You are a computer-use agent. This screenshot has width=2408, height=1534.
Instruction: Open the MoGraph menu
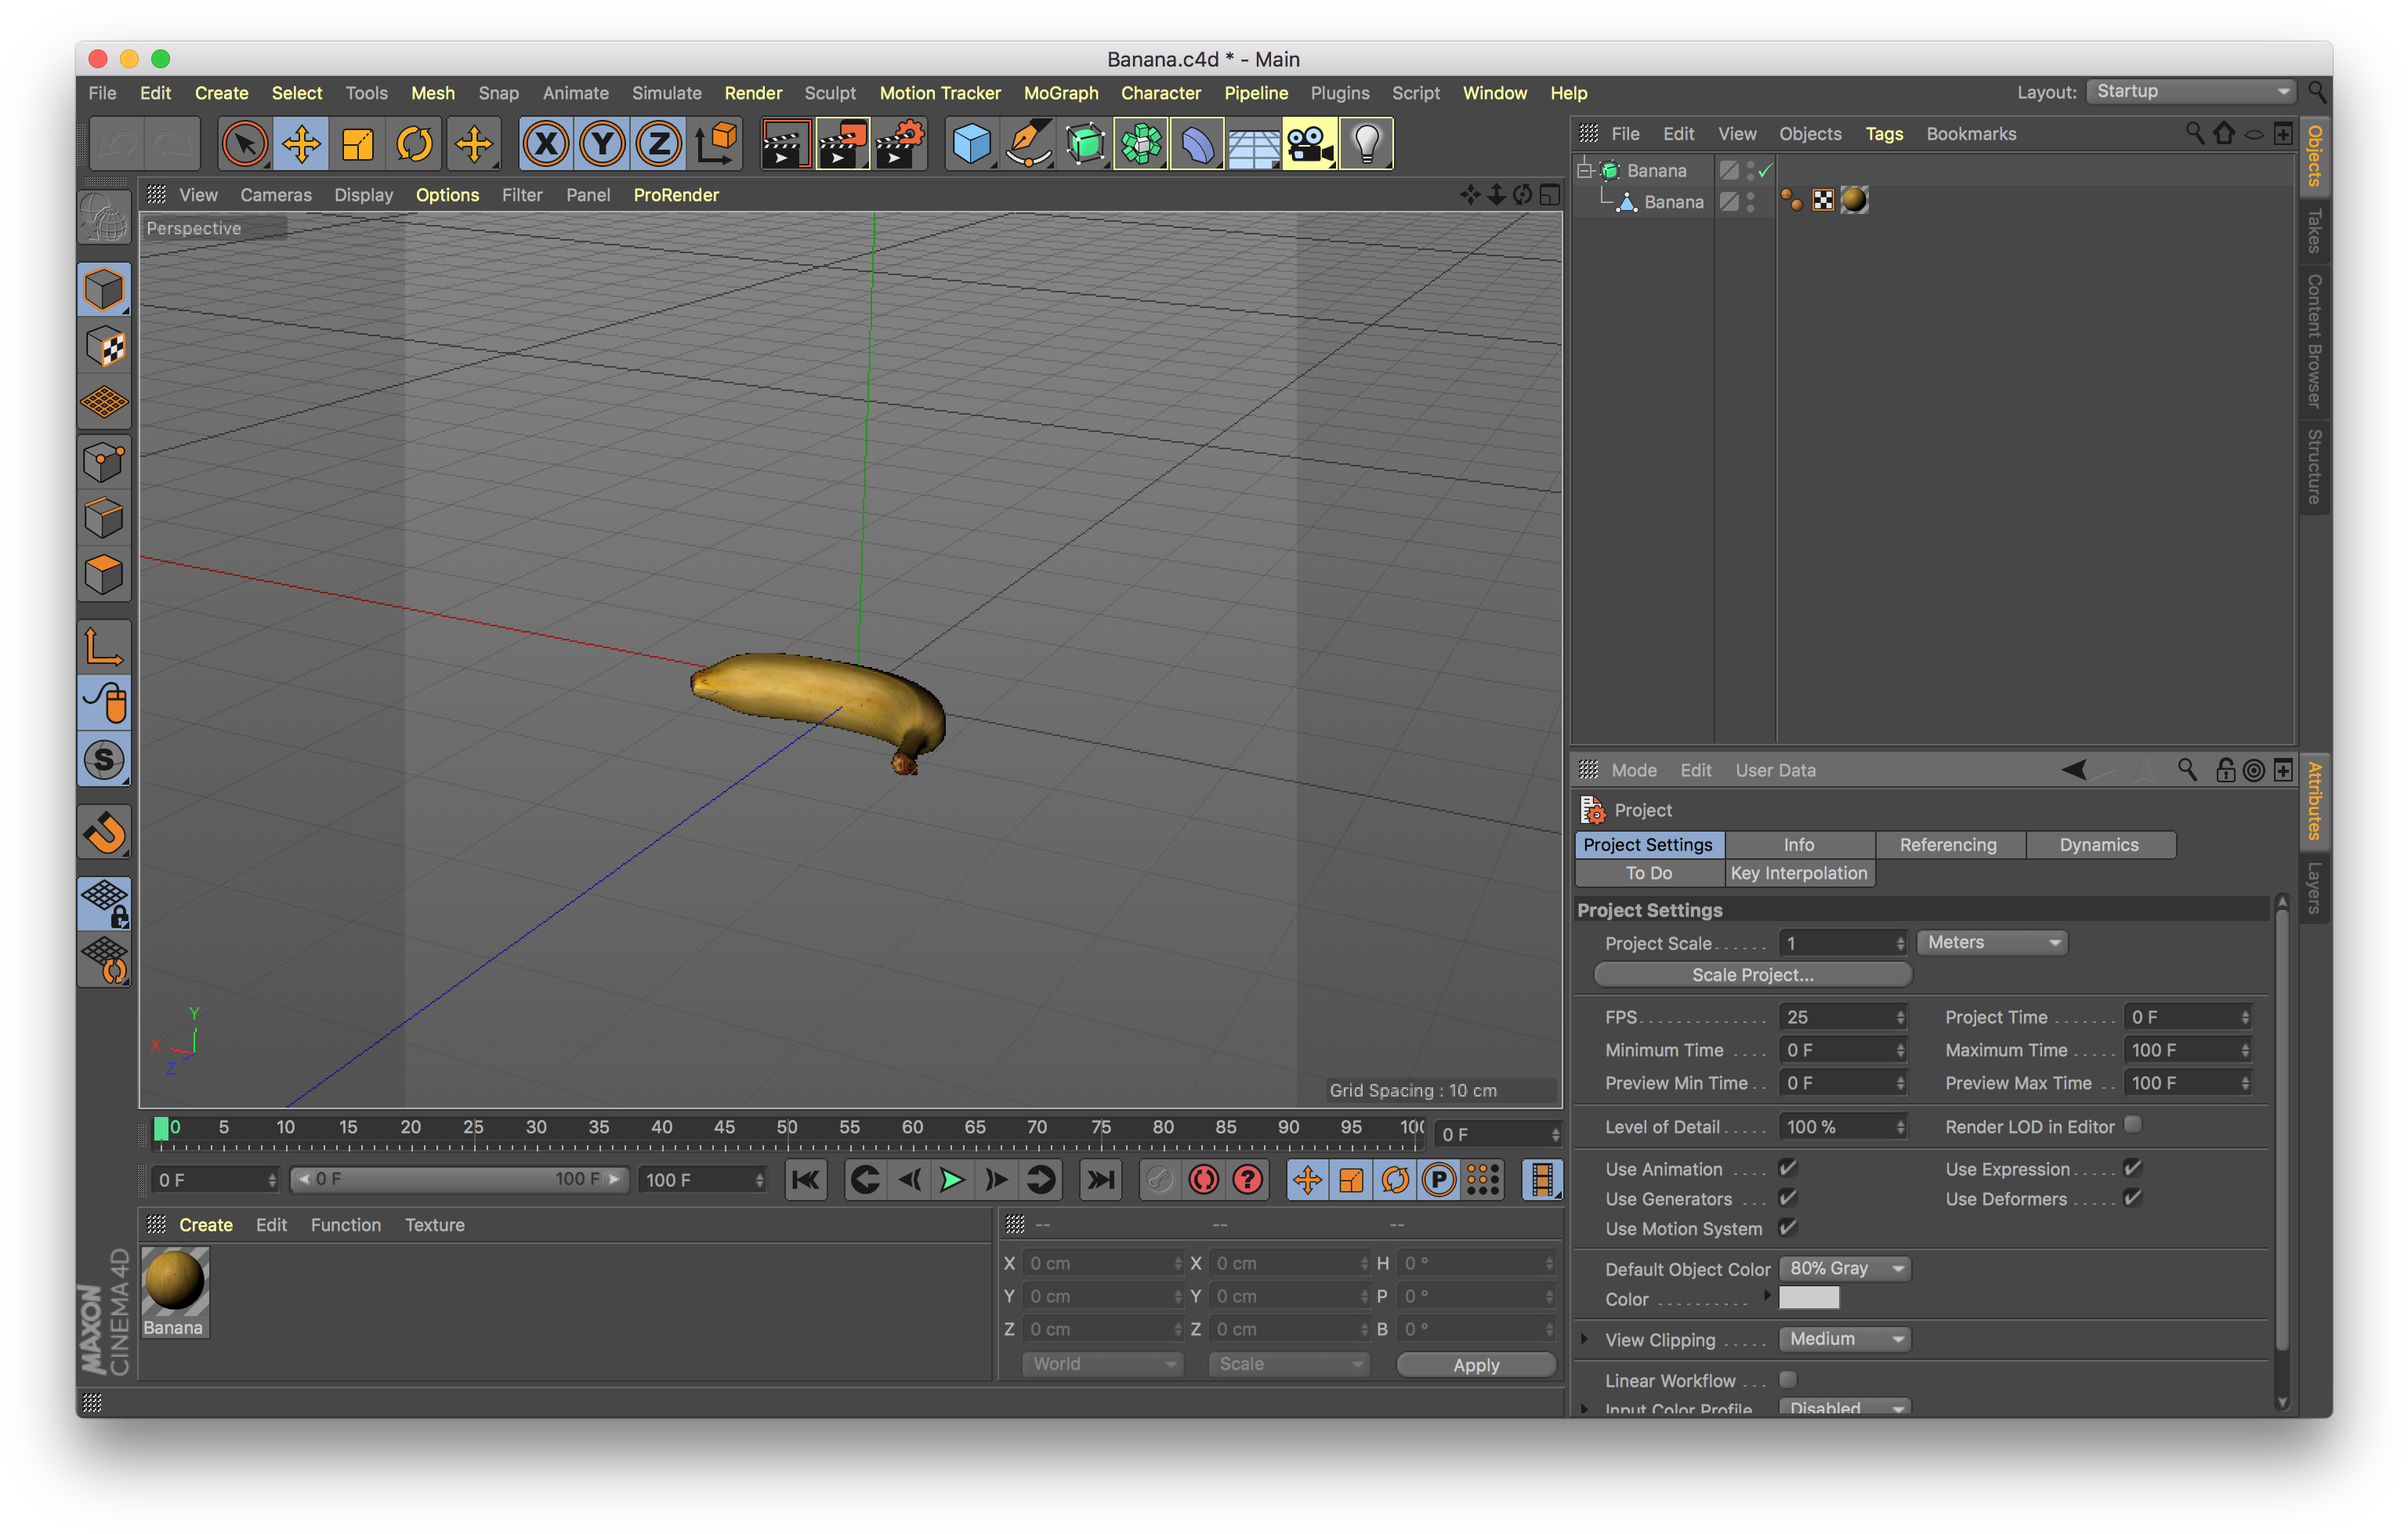pyautogui.click(x=1061, y=92)
